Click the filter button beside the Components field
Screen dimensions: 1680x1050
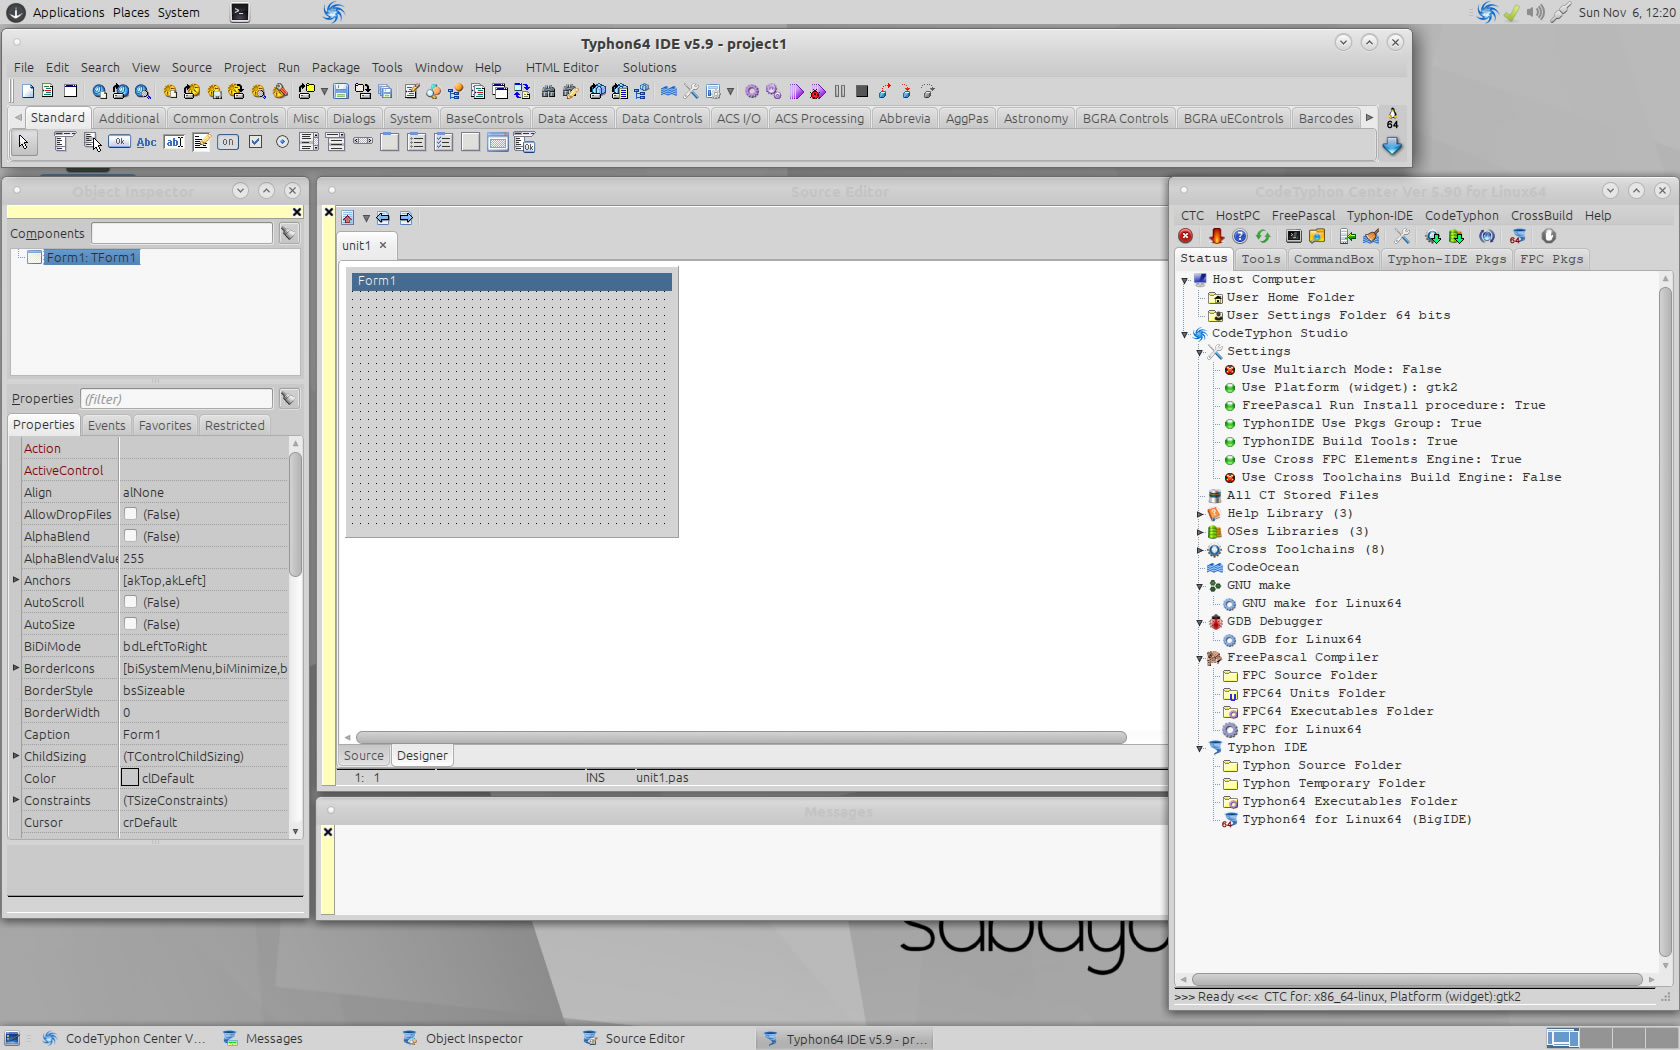click(288, 233)
